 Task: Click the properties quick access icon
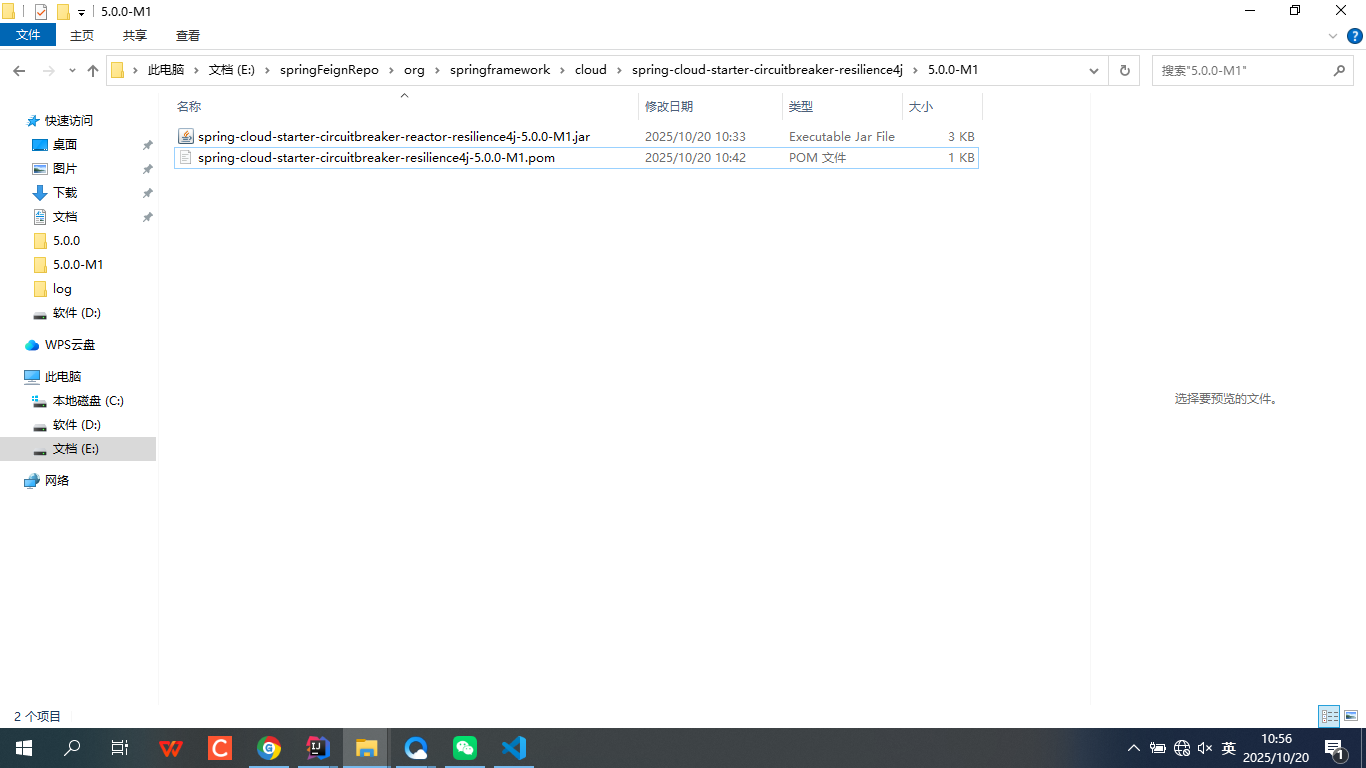coord(41,12)
